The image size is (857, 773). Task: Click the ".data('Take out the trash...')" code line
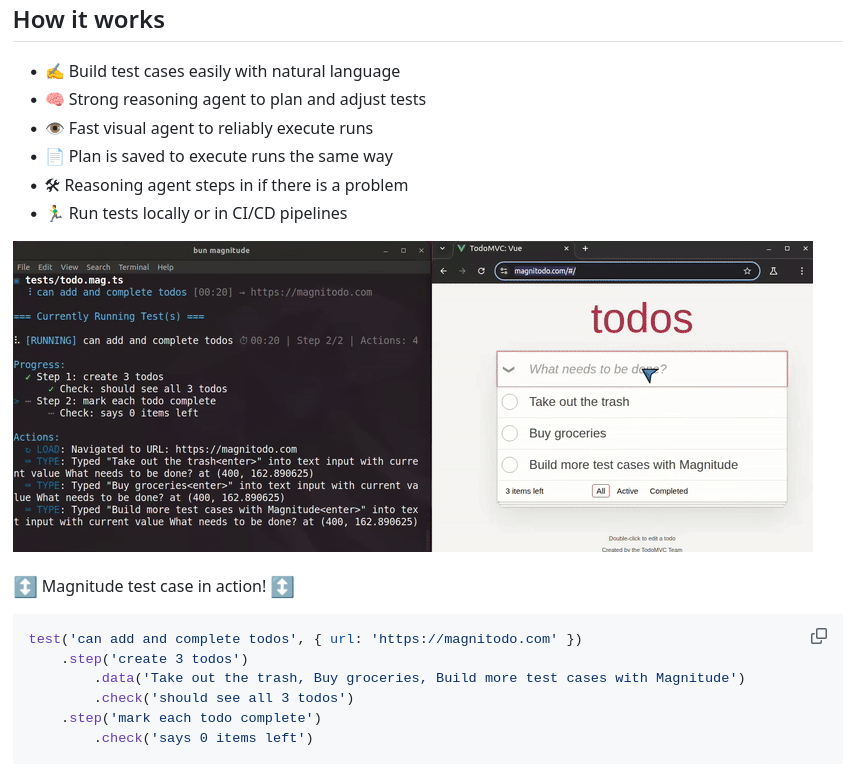pos(420,678)
